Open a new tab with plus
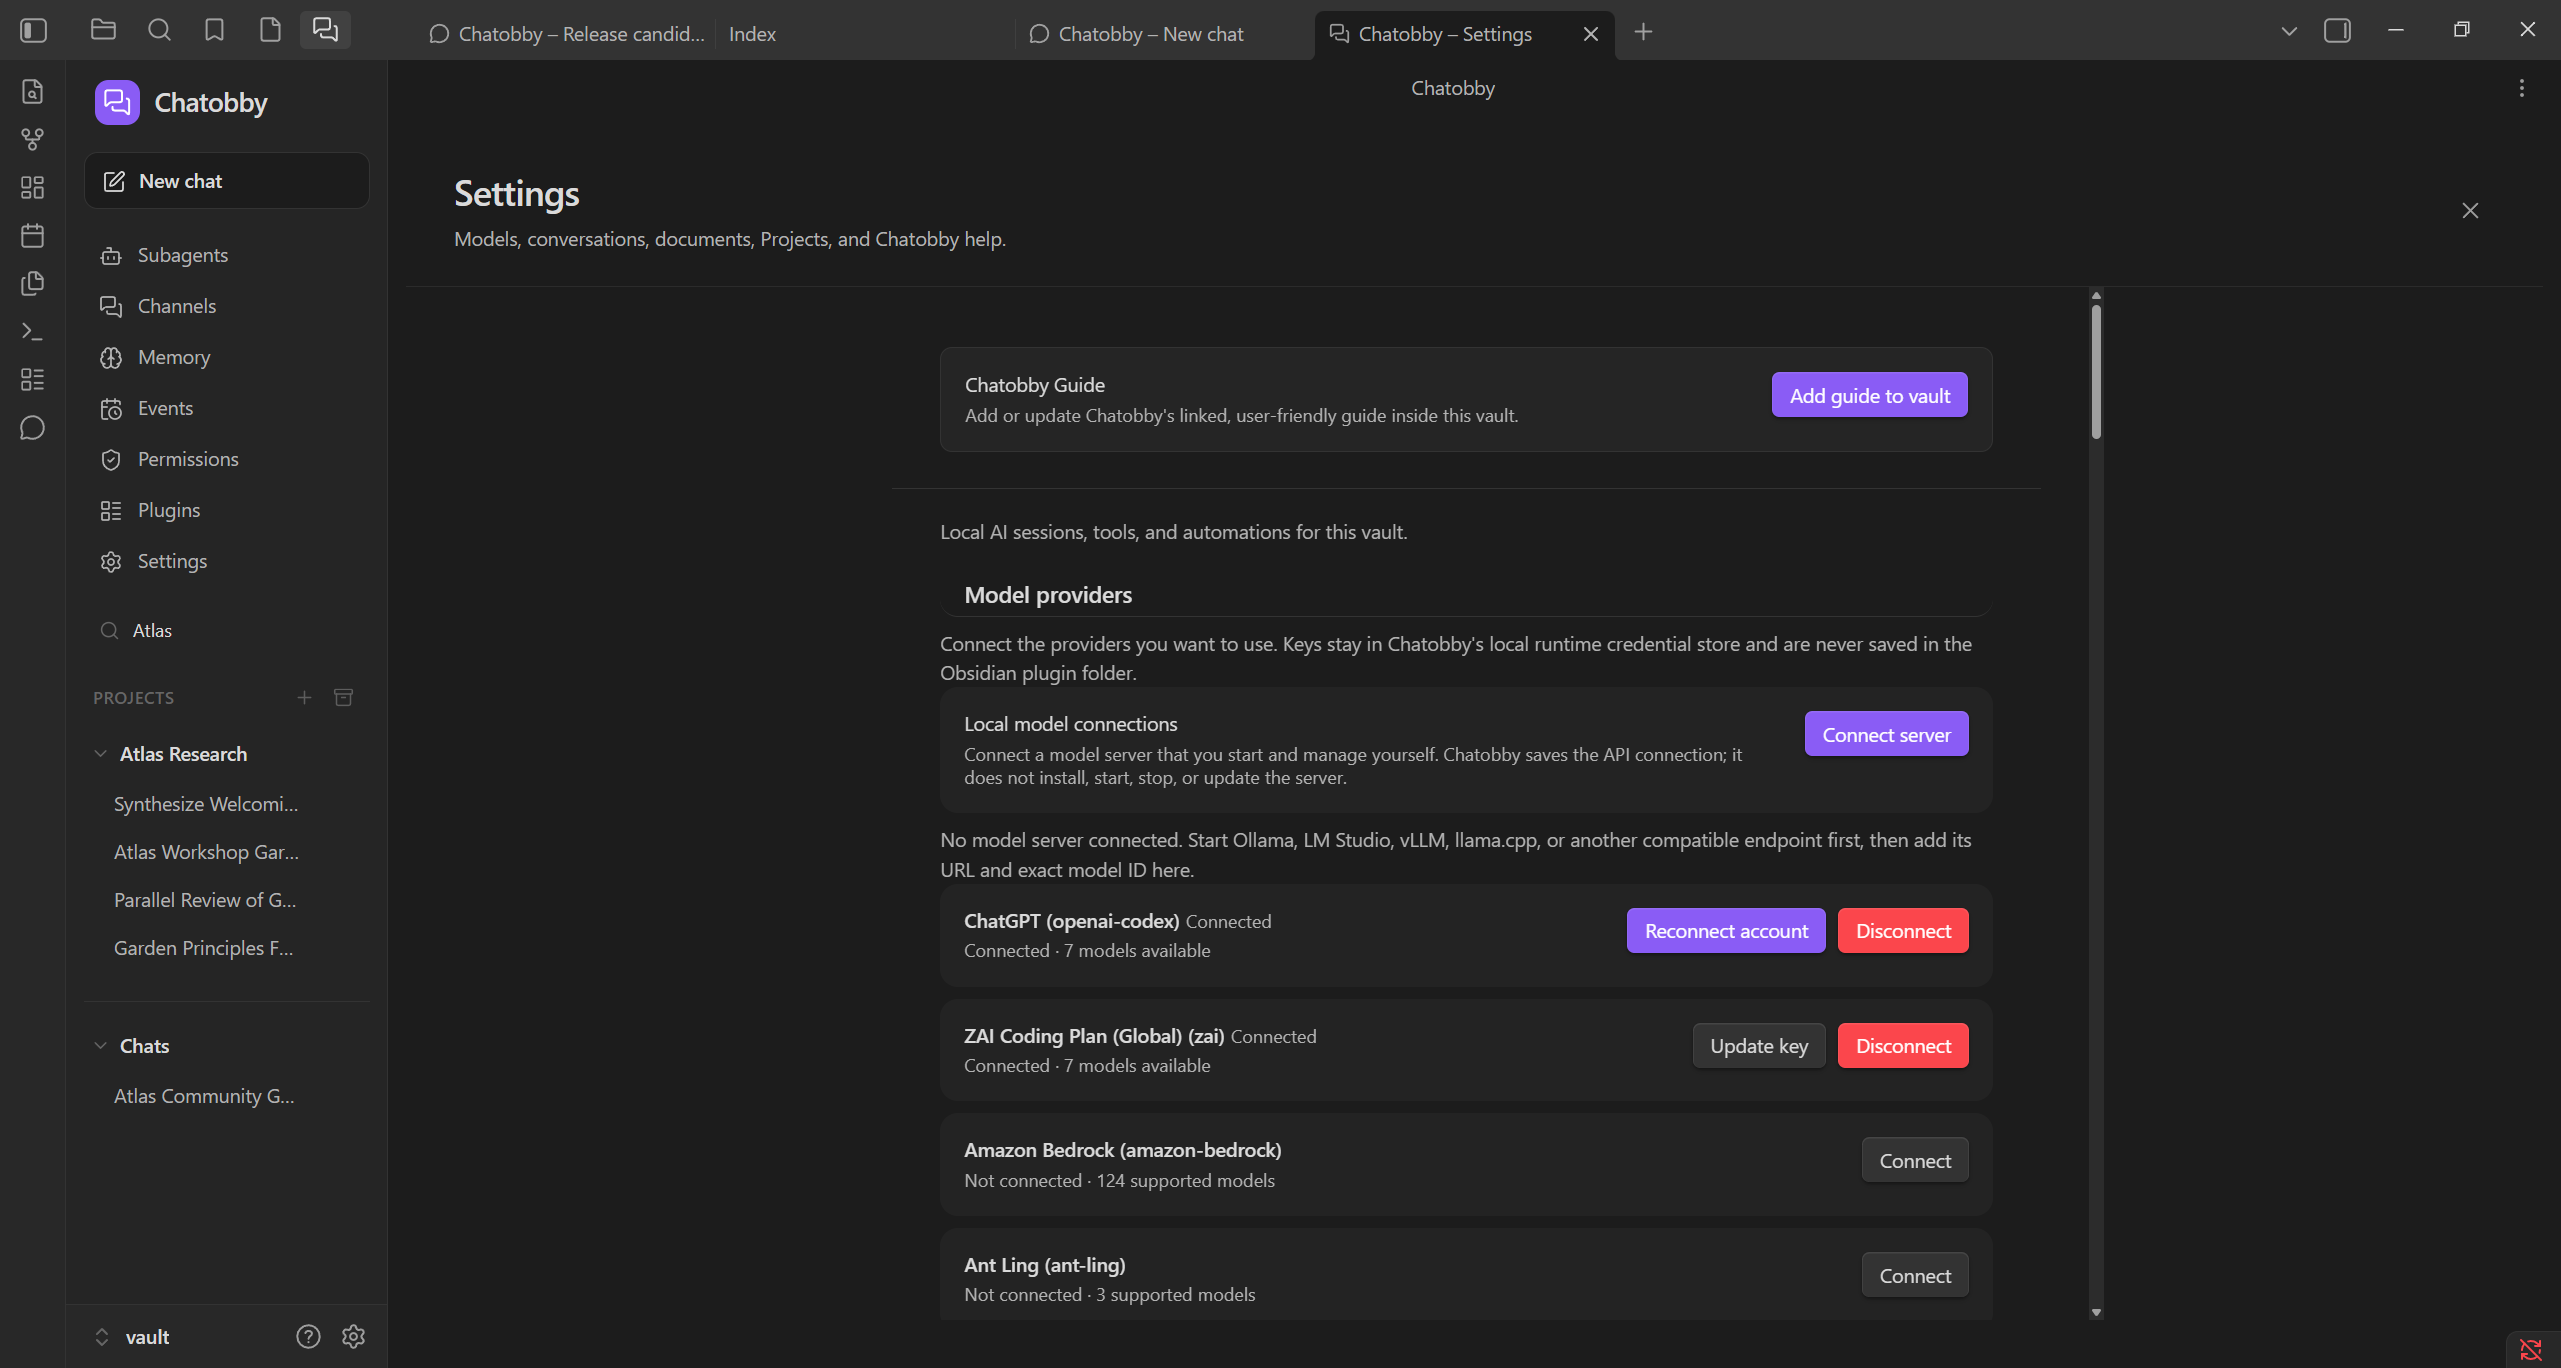The height and width of the screenshot is (1368, 2561). pyautogui.click(x=1643, y=32)
